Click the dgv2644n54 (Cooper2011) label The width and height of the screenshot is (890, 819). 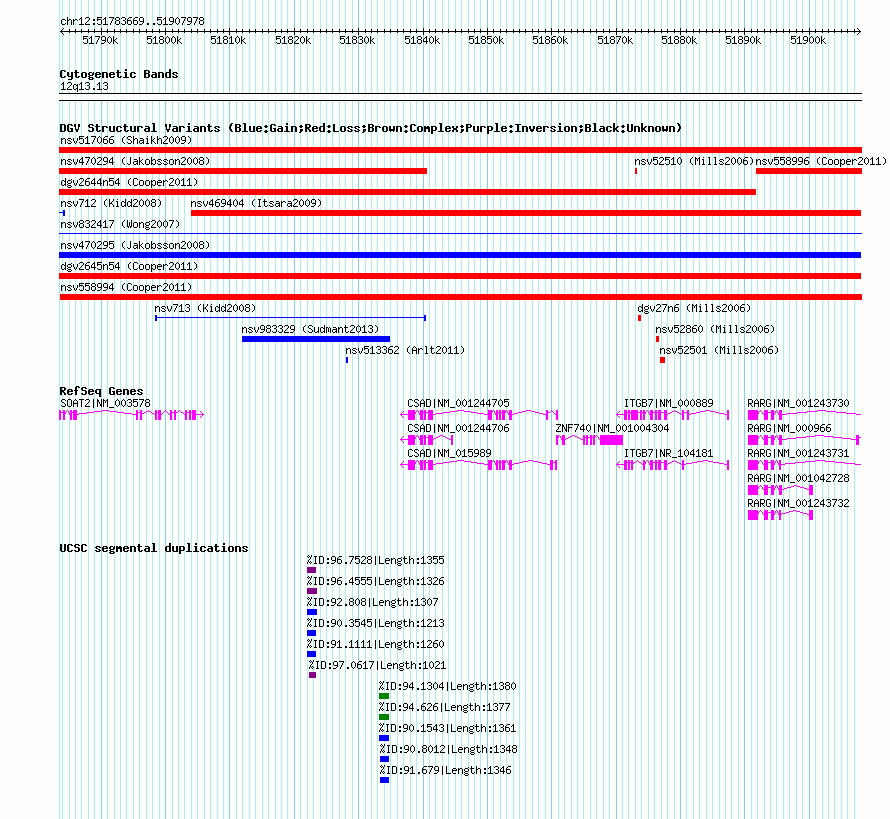click(129, 182)
